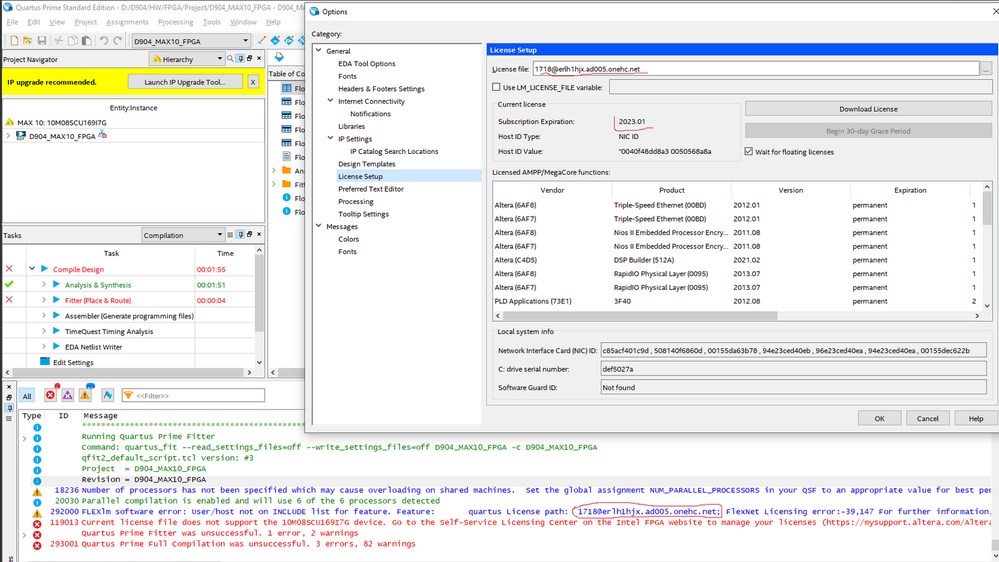The width and height of the screenshot is (999, 562).
Task: Open the Assignments menu
Action: point(127,22)
